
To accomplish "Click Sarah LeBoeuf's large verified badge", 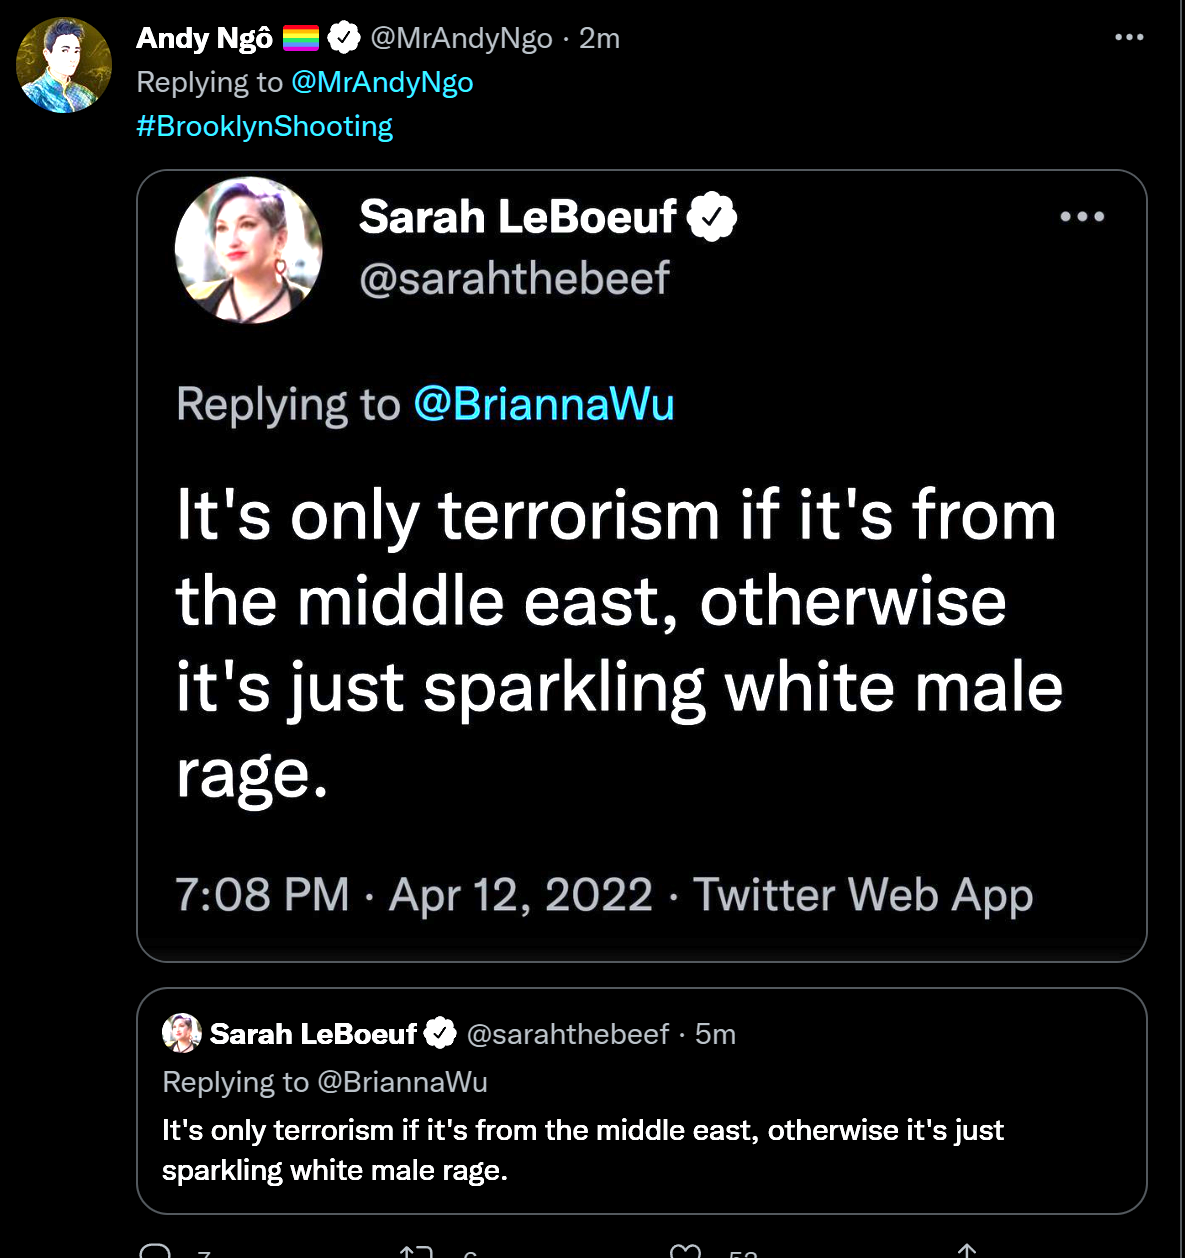I will pyautogui.click(x=712, y=216).
